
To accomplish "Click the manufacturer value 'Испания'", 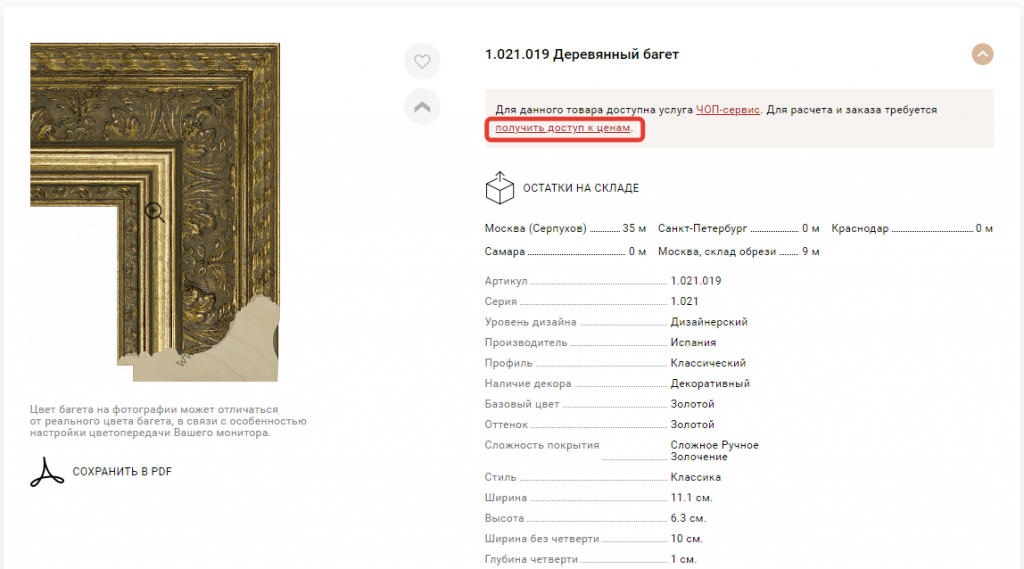I will 693,342.
